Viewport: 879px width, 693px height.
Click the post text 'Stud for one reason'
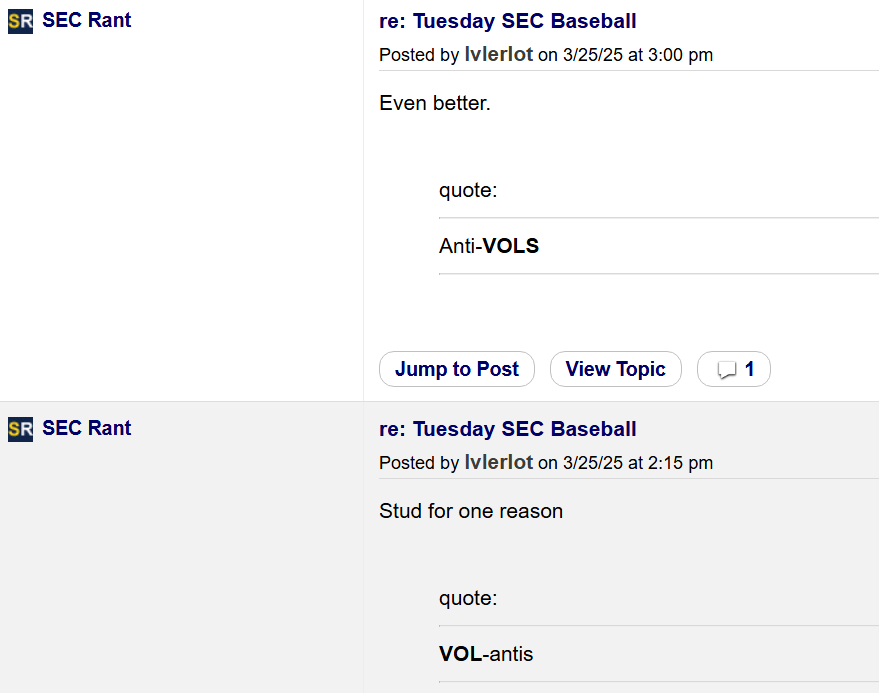click(x=471, y=511)
